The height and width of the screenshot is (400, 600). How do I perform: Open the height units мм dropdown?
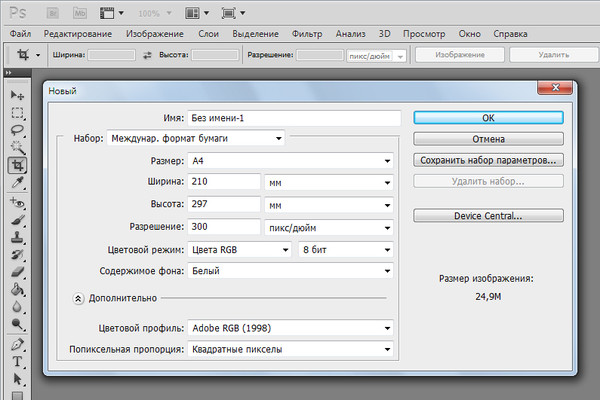point(329,206)
